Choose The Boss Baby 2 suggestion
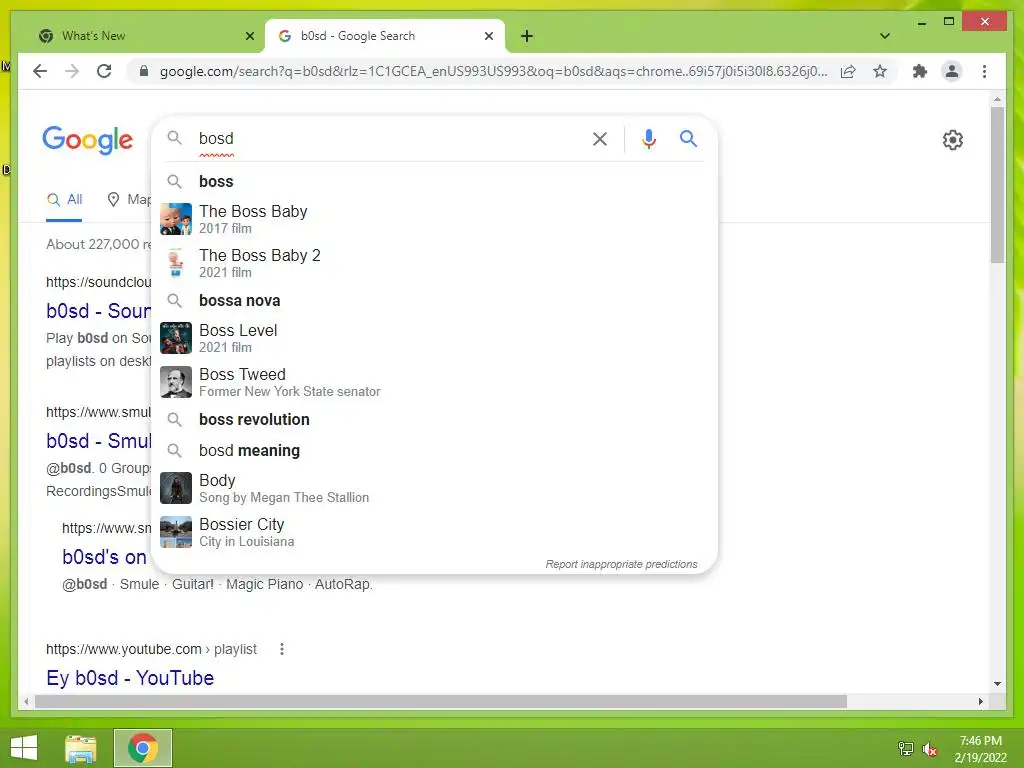 [434, 263]
